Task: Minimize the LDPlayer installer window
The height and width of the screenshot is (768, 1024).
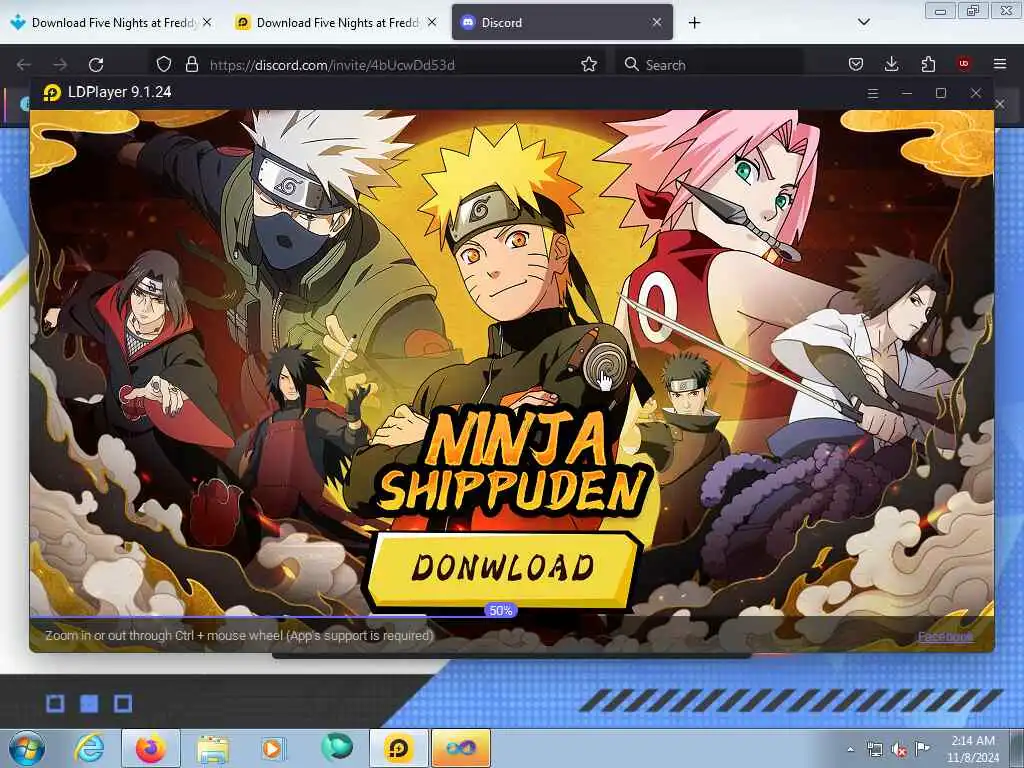Action: pyautogui.click(x=906, y=93)
